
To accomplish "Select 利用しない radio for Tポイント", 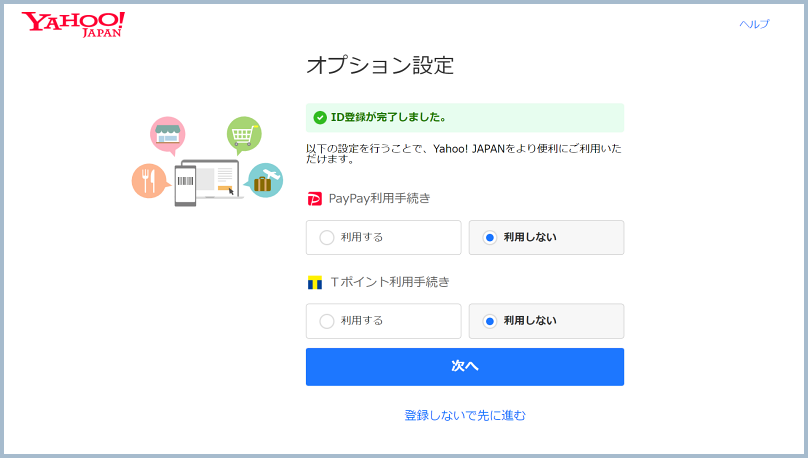I will tap(546, 321).
